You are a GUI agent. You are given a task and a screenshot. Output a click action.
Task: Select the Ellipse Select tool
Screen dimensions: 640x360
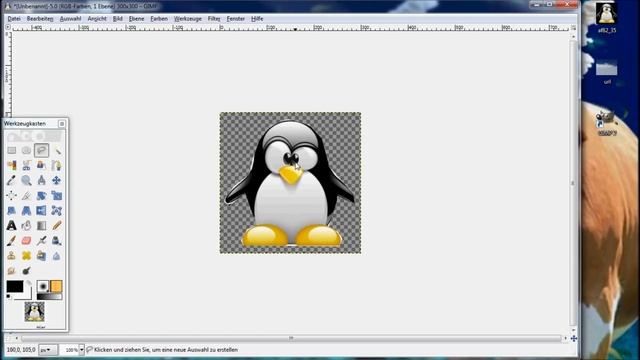(27, 151)
